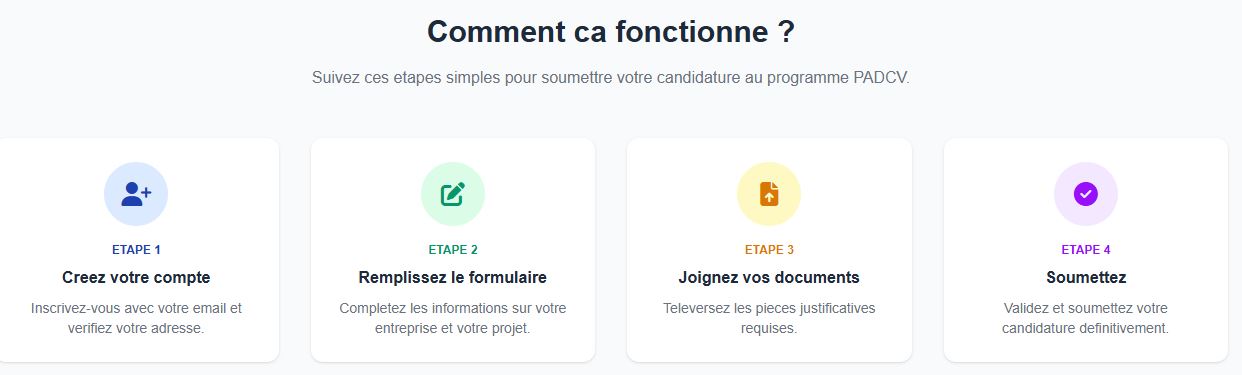Click the 'Joignez vos documents' heading
Image resolution: width=1242 pixels, height=375 pixels.
(769, 277)
